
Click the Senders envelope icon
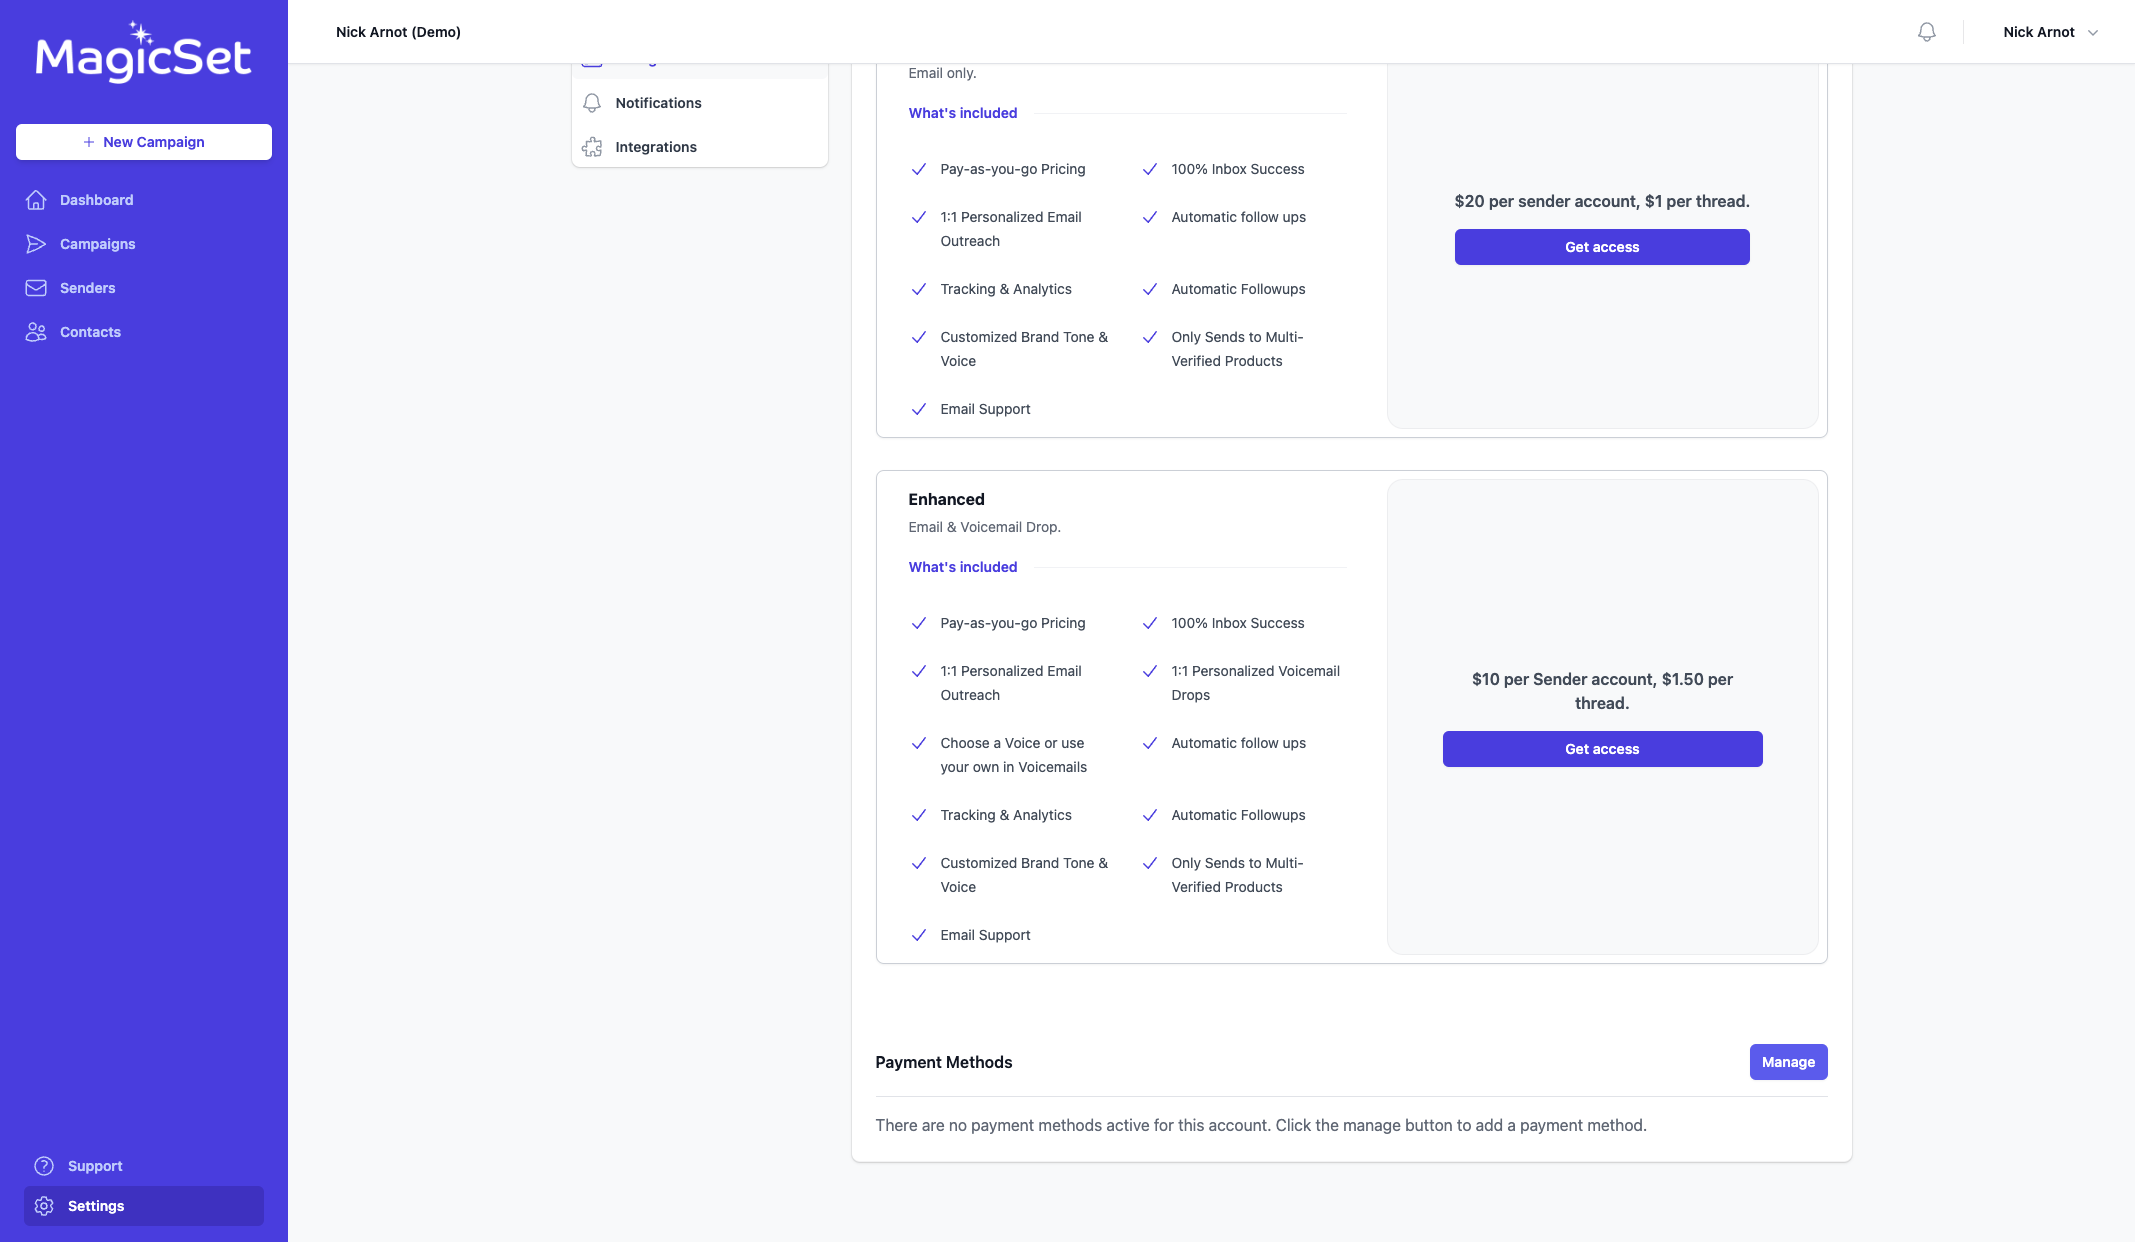pos(36,288)
